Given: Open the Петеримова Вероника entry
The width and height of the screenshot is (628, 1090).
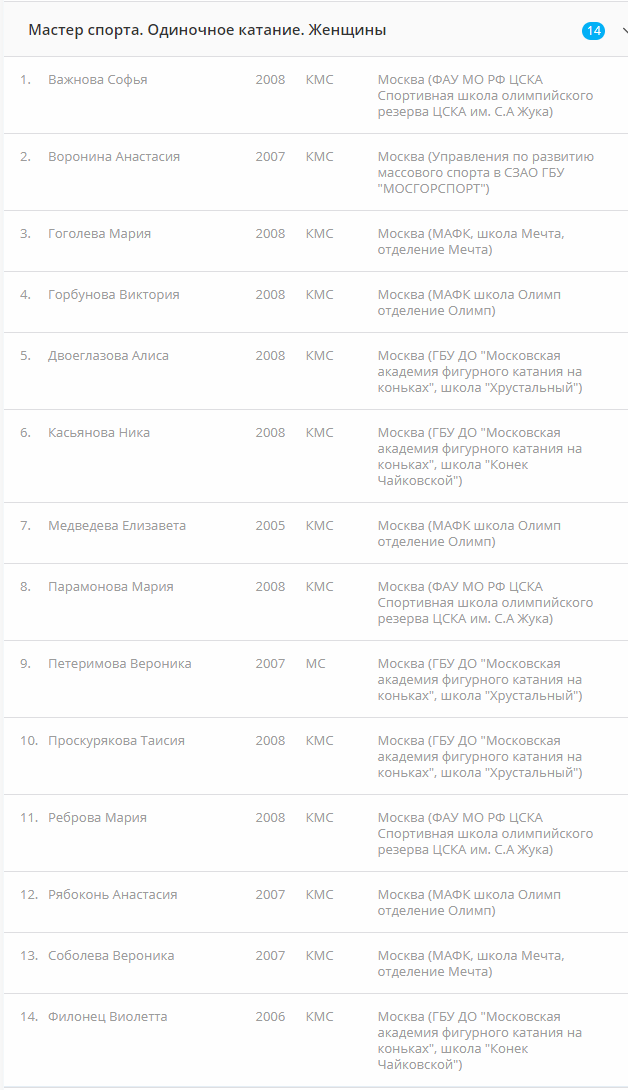Looking at the screenshot, I should (x=120, y=664).
